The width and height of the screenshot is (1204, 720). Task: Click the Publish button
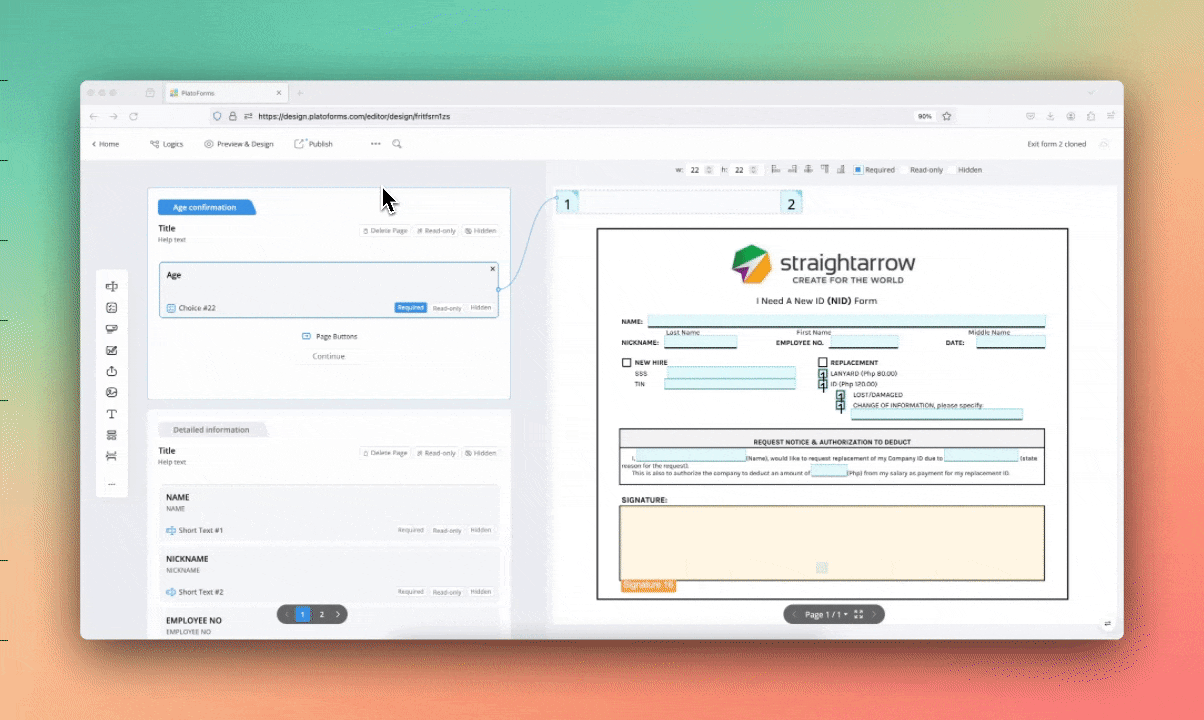pyautogui.click(x=314, y=144)
